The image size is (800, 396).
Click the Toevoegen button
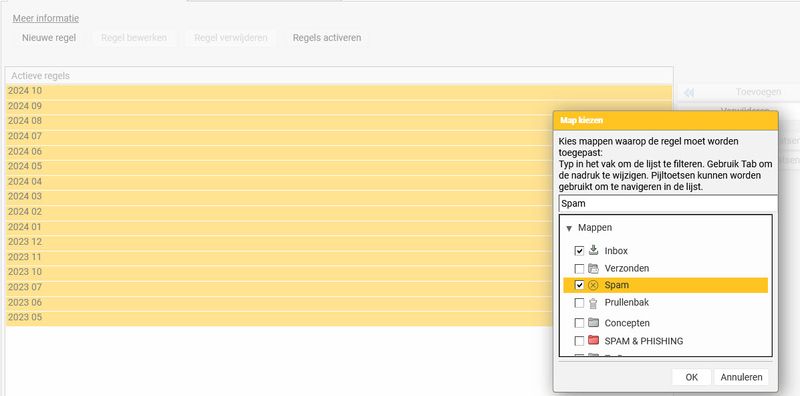[x=758, y=92]
